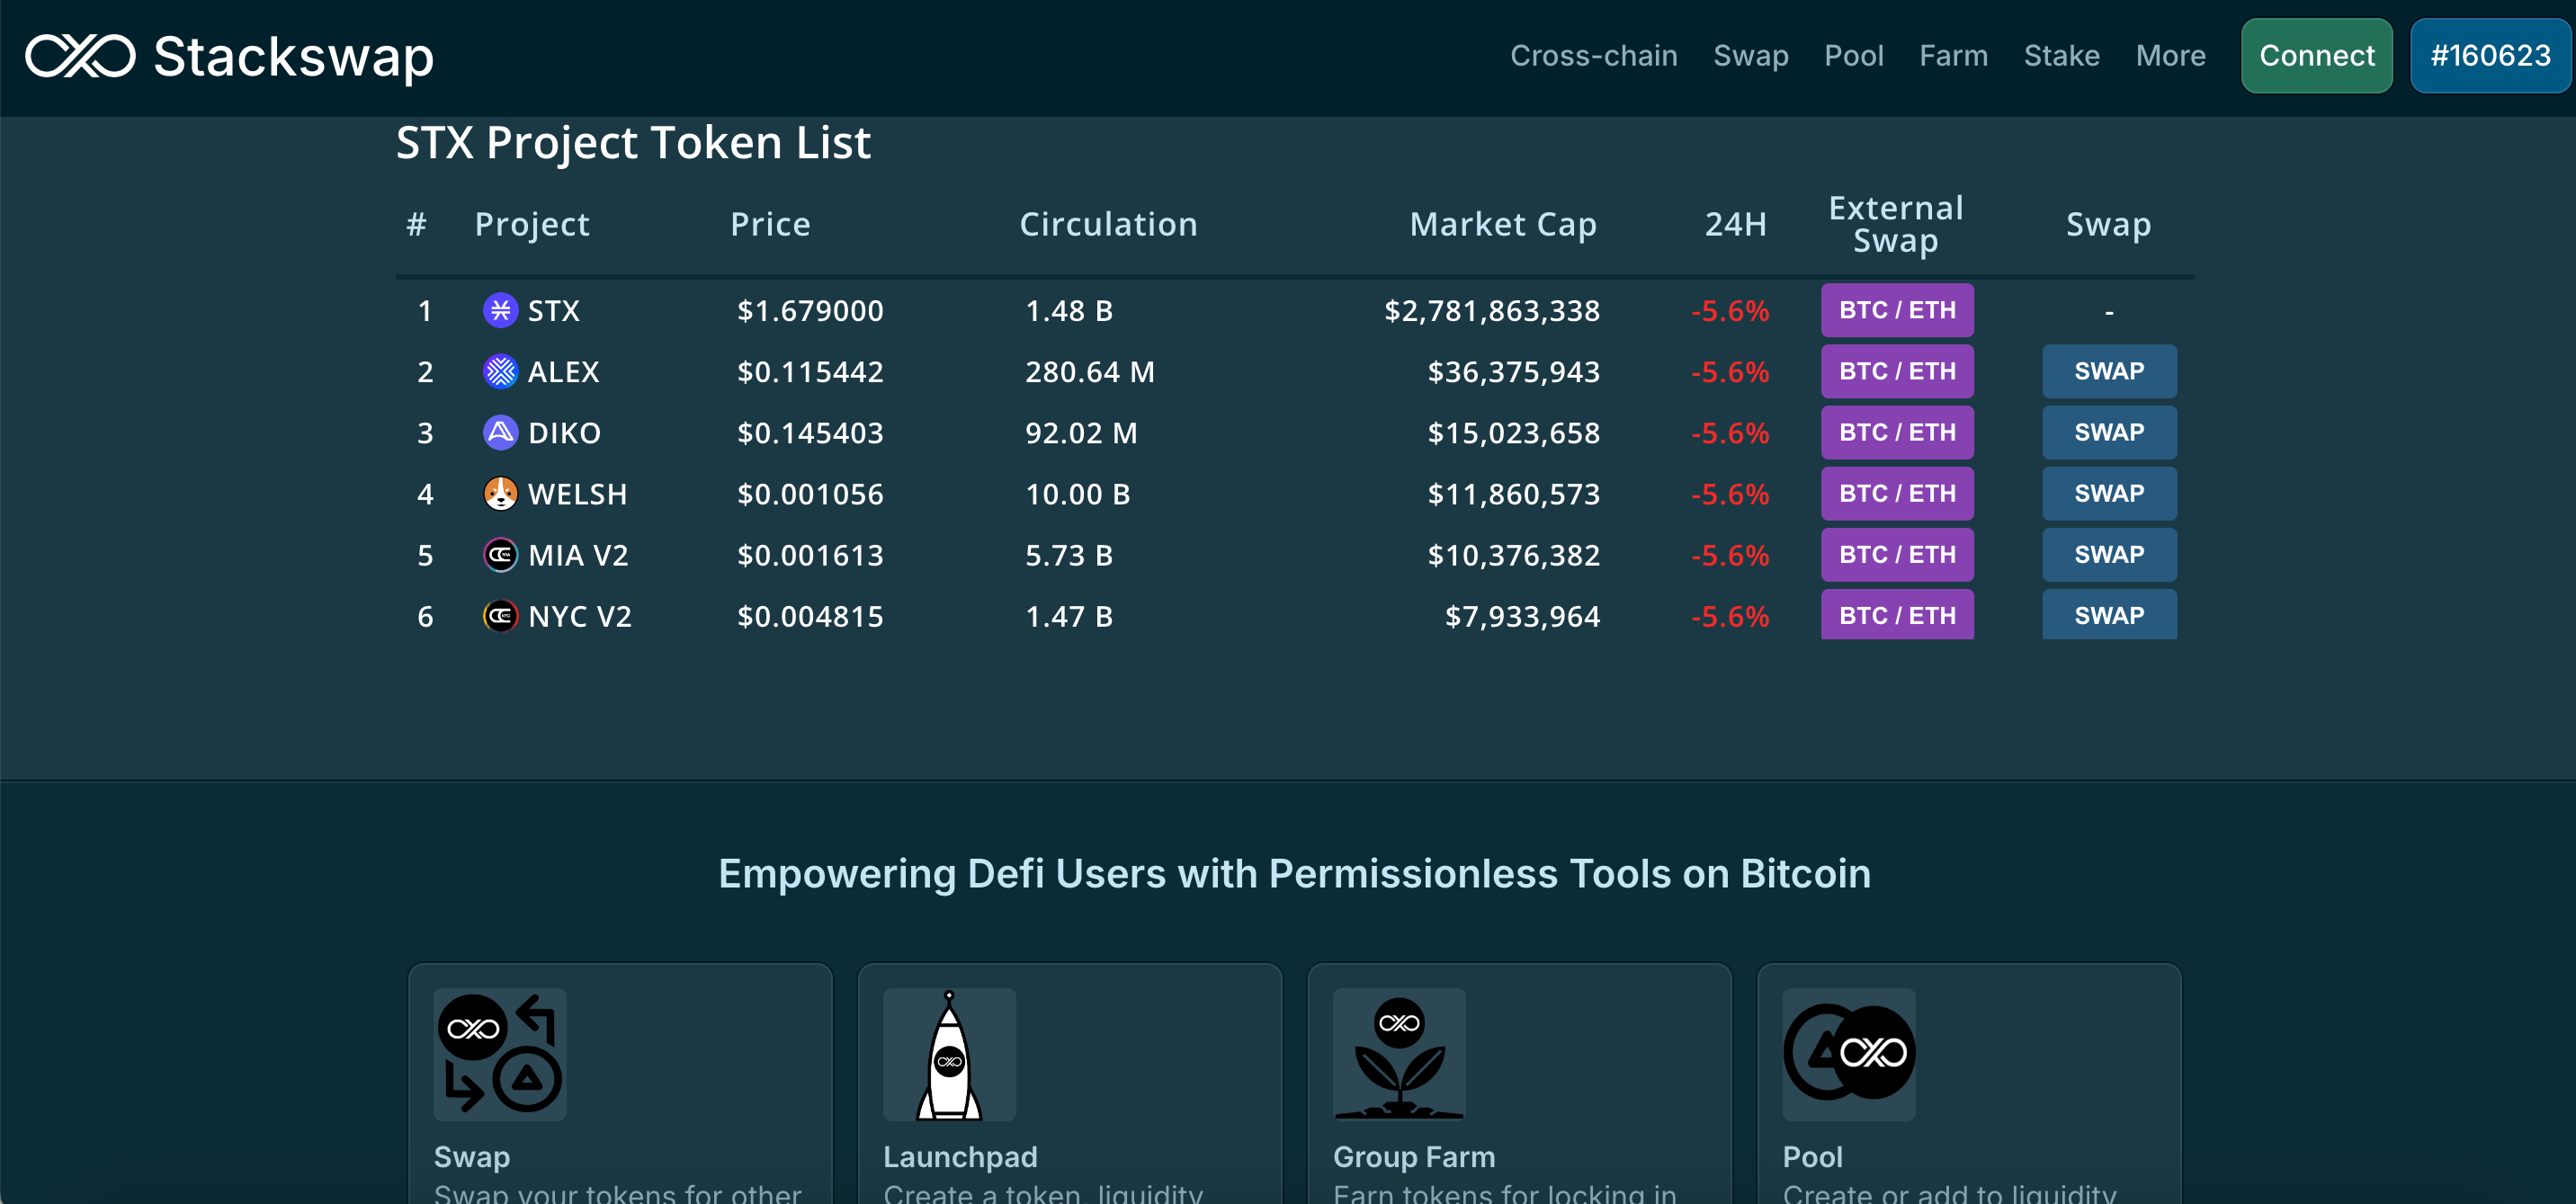Click circulation value 5.73 B
2576x1204 pixels.
point(1069,555)
